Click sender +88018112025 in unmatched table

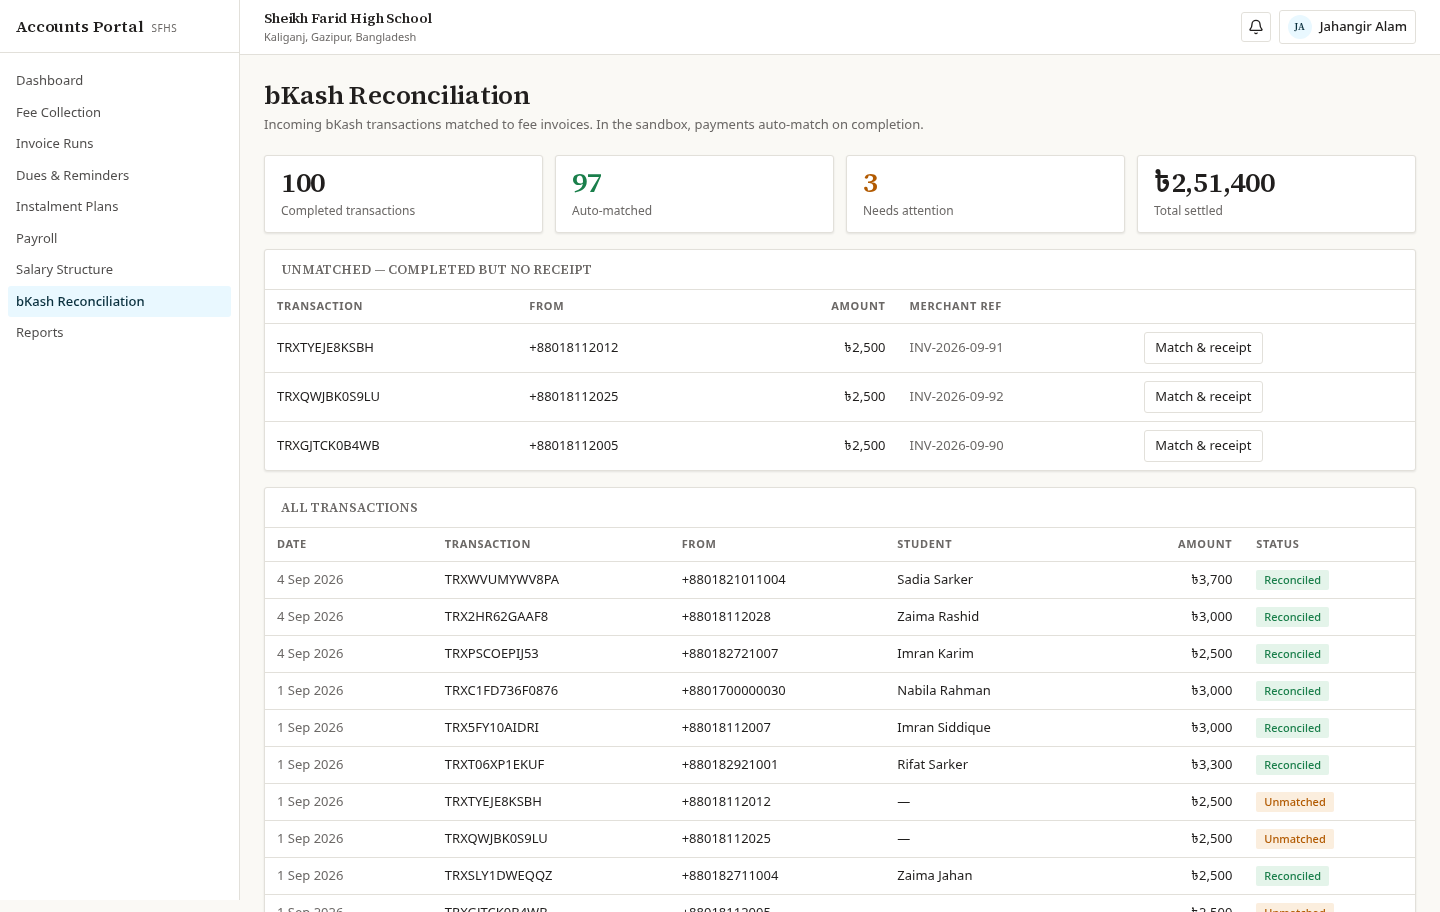[x=573, y=397]
